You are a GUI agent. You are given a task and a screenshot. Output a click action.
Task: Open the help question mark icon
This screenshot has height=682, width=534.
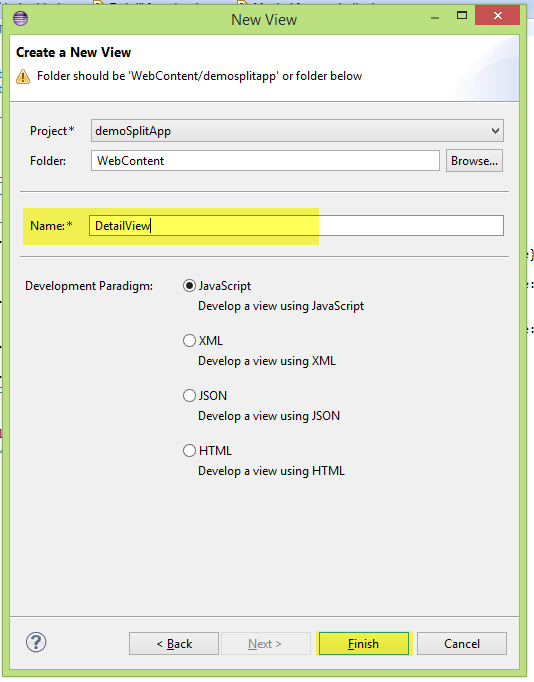pyautogui.click(x=36, y=642)
